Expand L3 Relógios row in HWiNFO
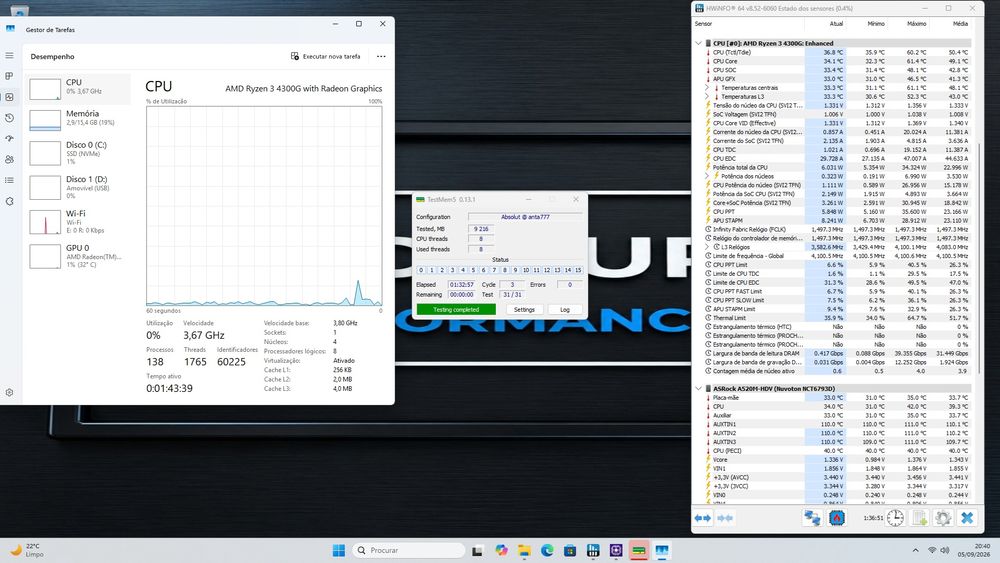This screenshot has width=1000, height=563. pyautogui.click(x=707, y=247)
